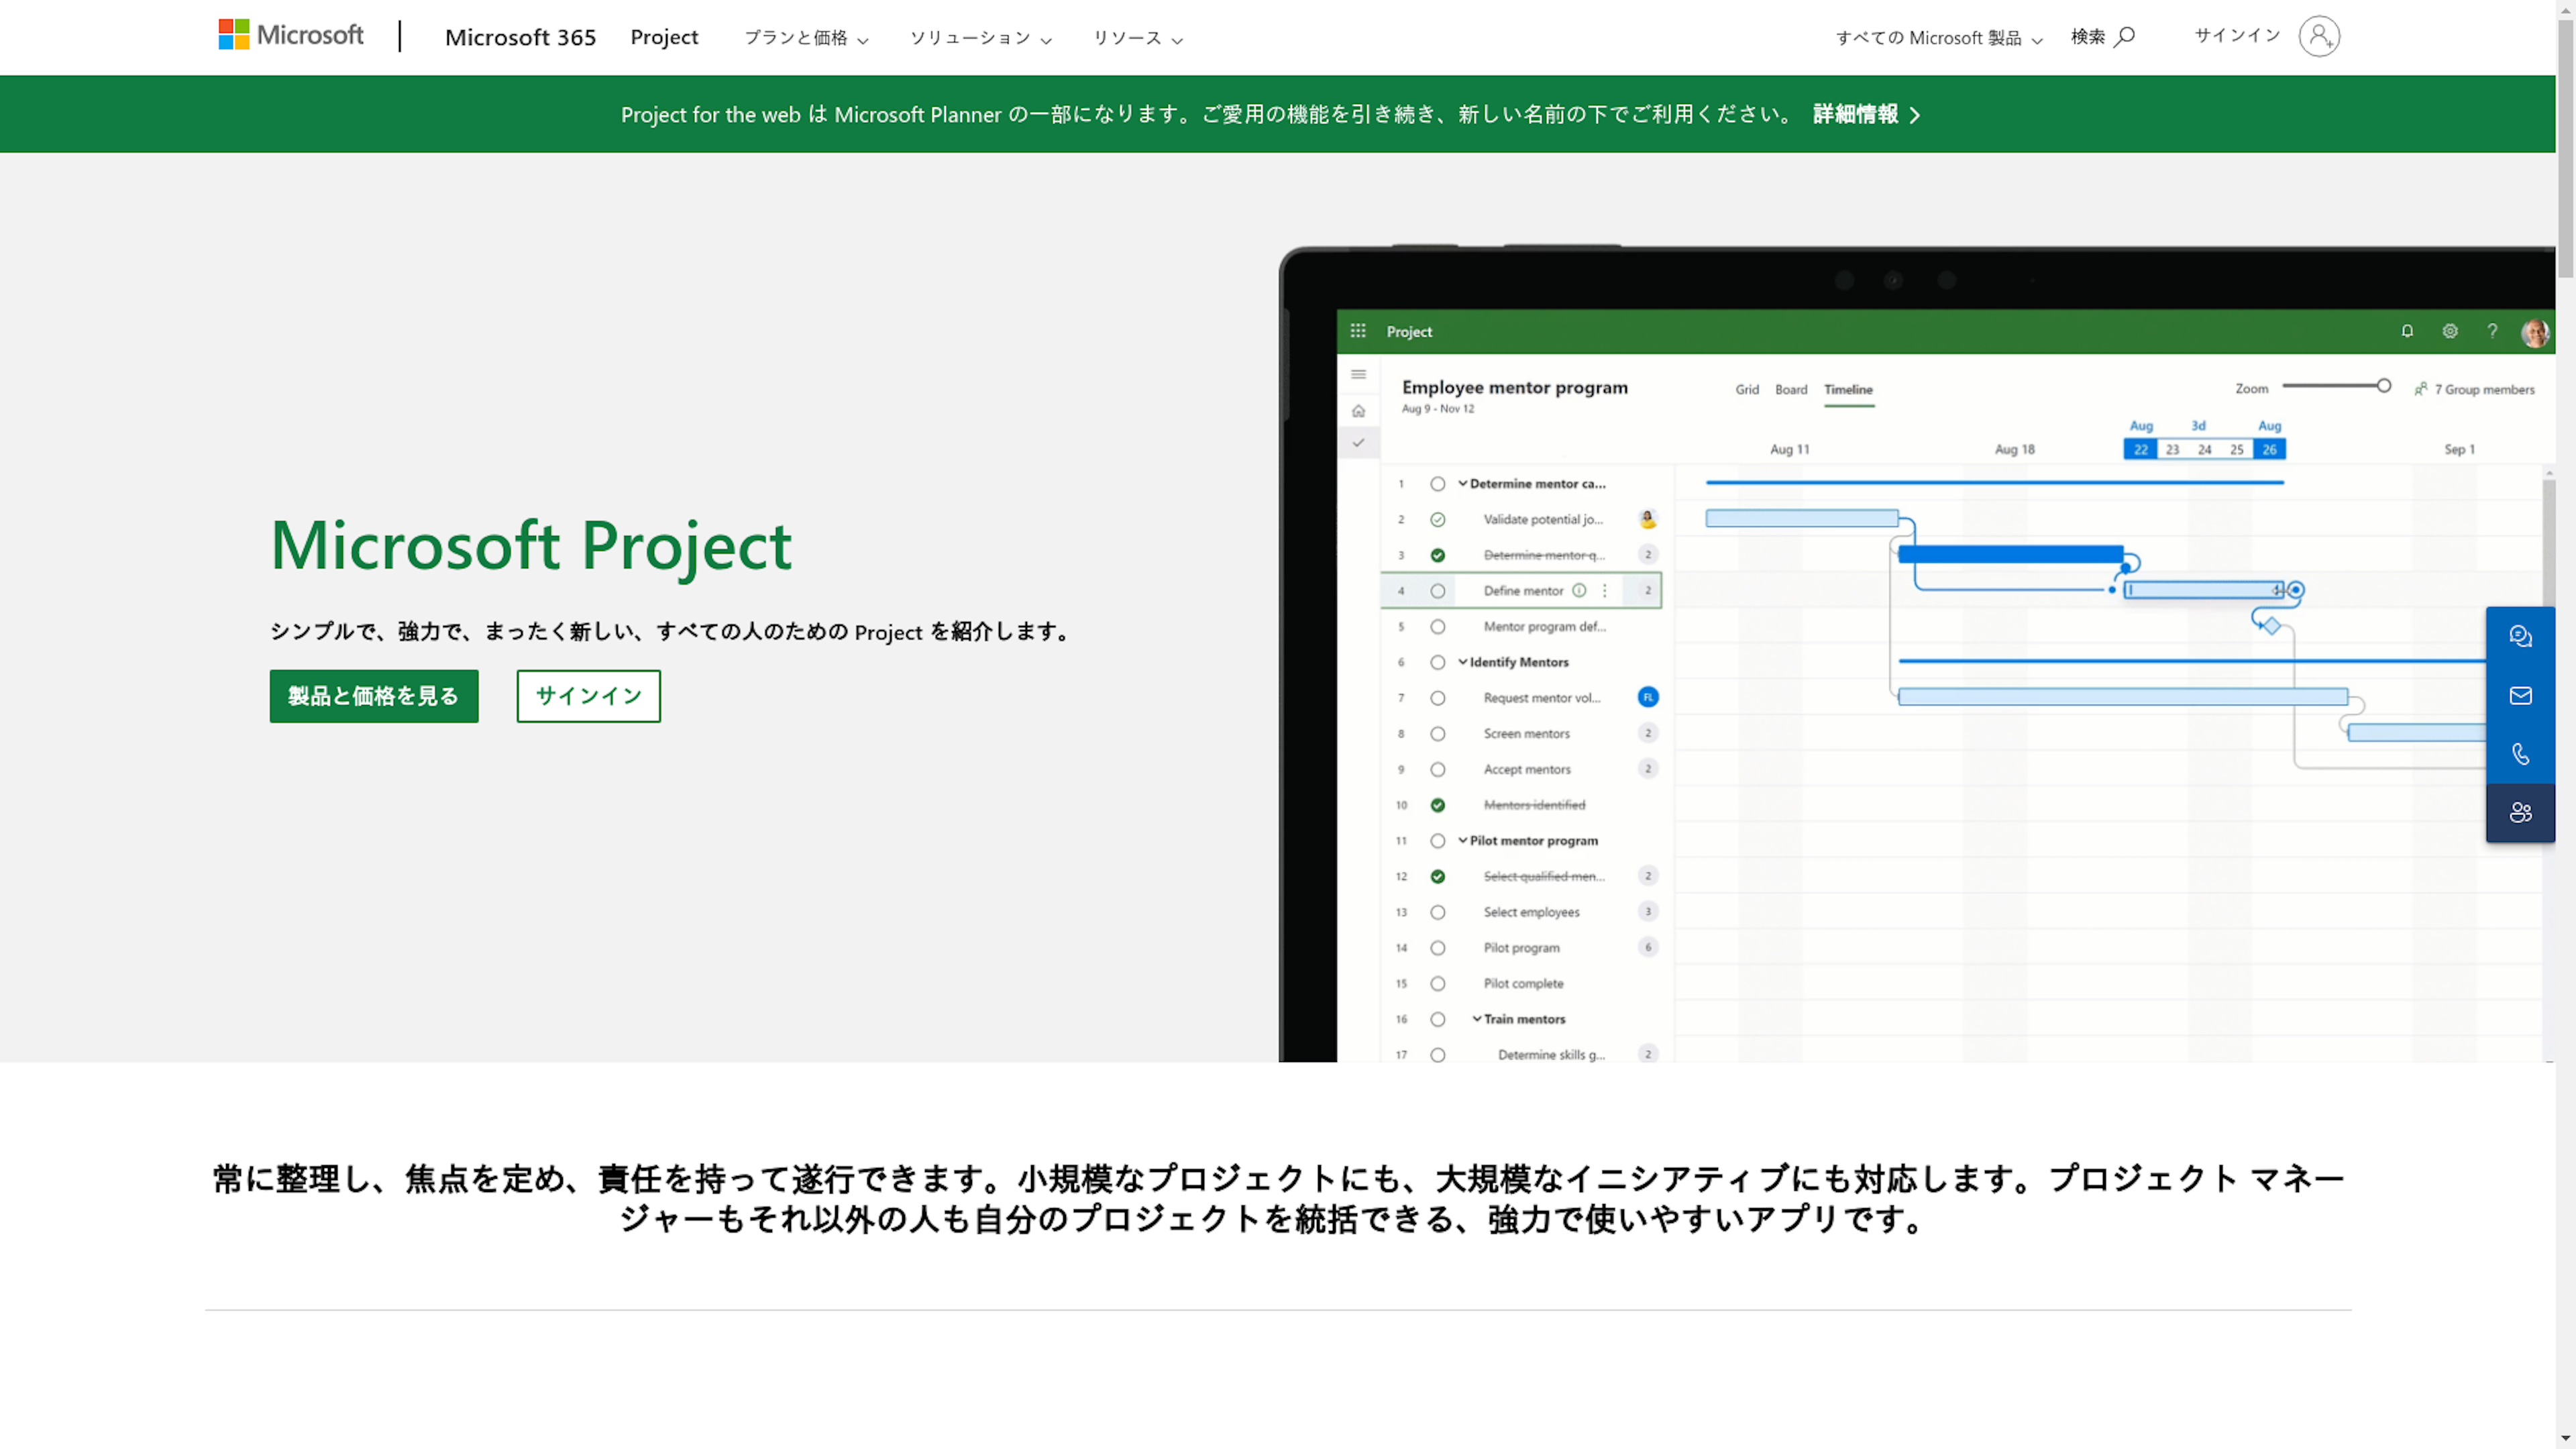This screenshot has height=1449, width=2576.
Task: Click the info icon on Define mentor
Action: coord(1579,590)
